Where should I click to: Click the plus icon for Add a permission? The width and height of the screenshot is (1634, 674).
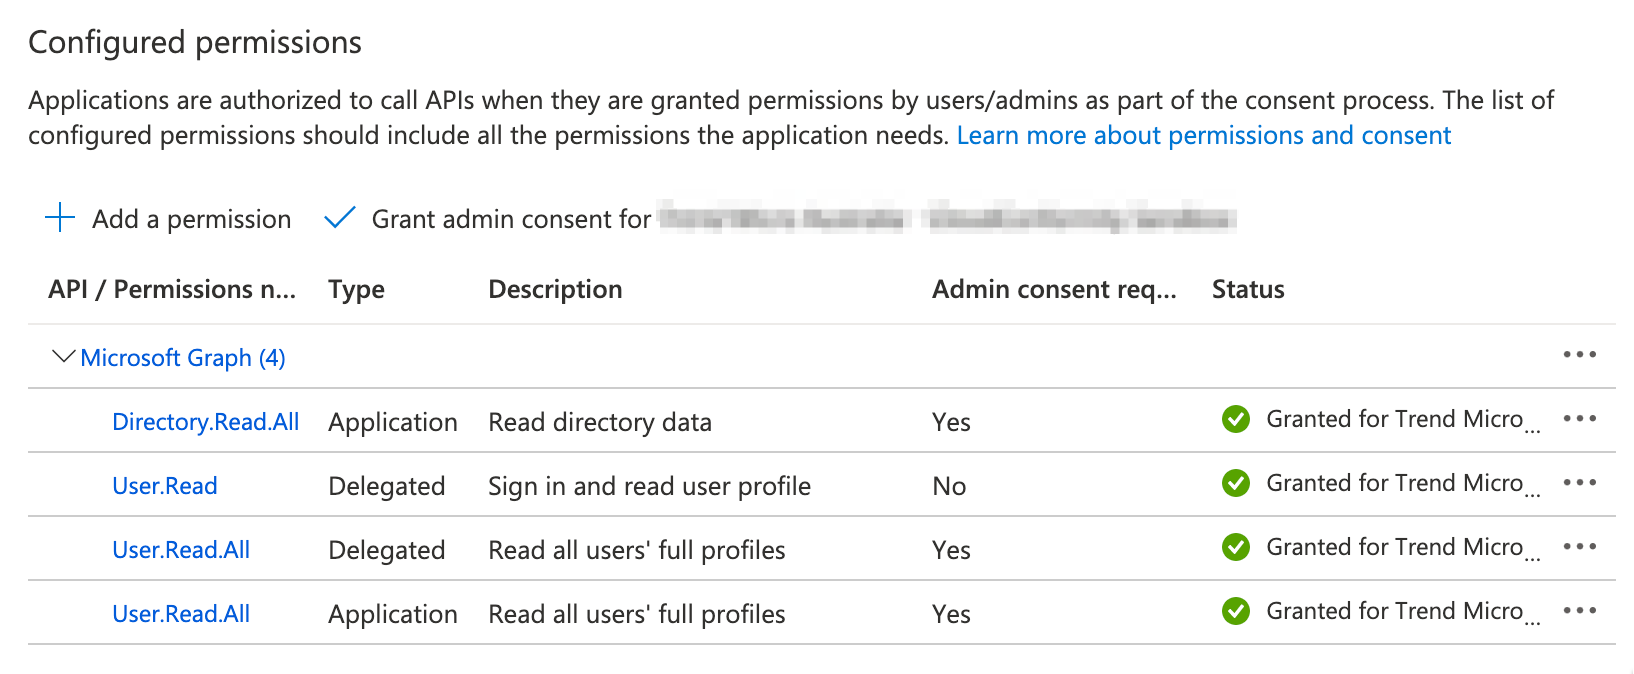click(60, 218)
